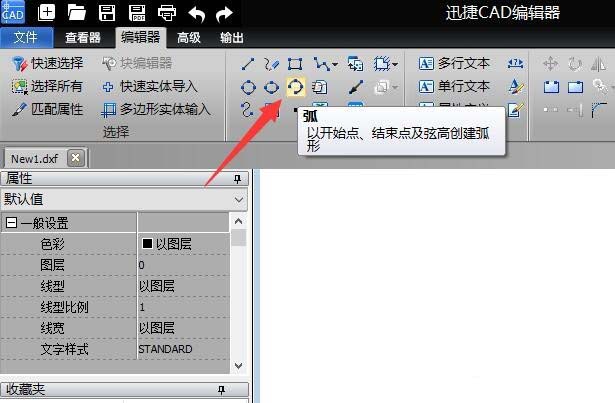The image size is (615, 403).
Task: Select the Rectangle drawing tool
Action: 295,64
